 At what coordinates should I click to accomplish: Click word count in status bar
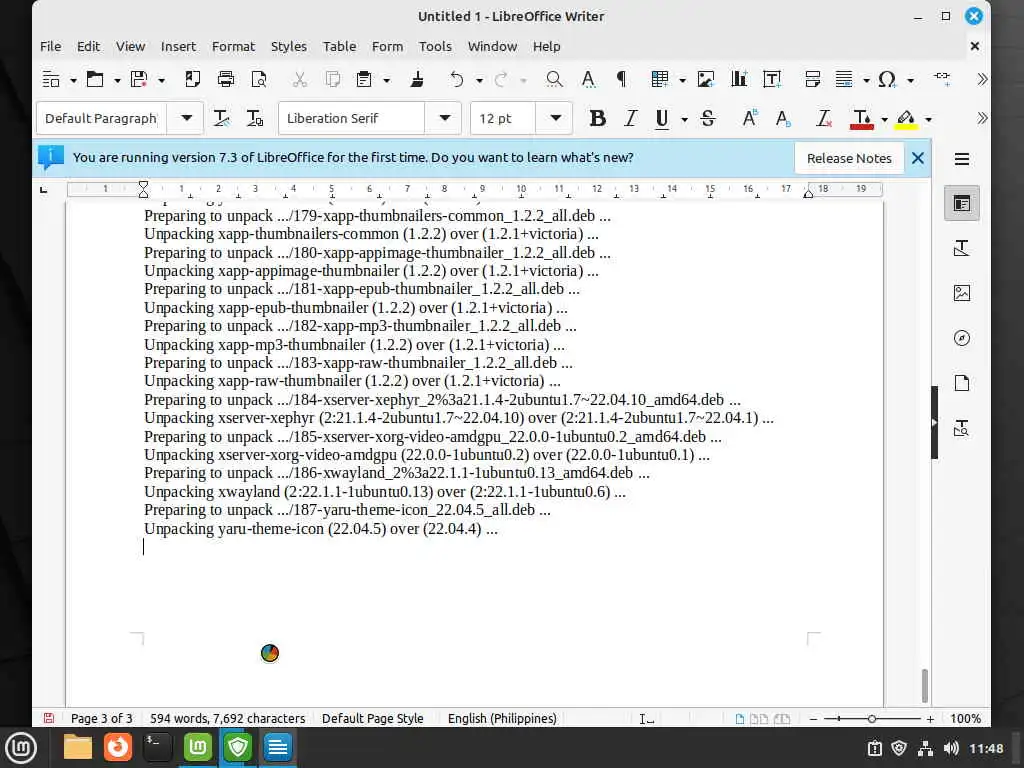[227, 718]
